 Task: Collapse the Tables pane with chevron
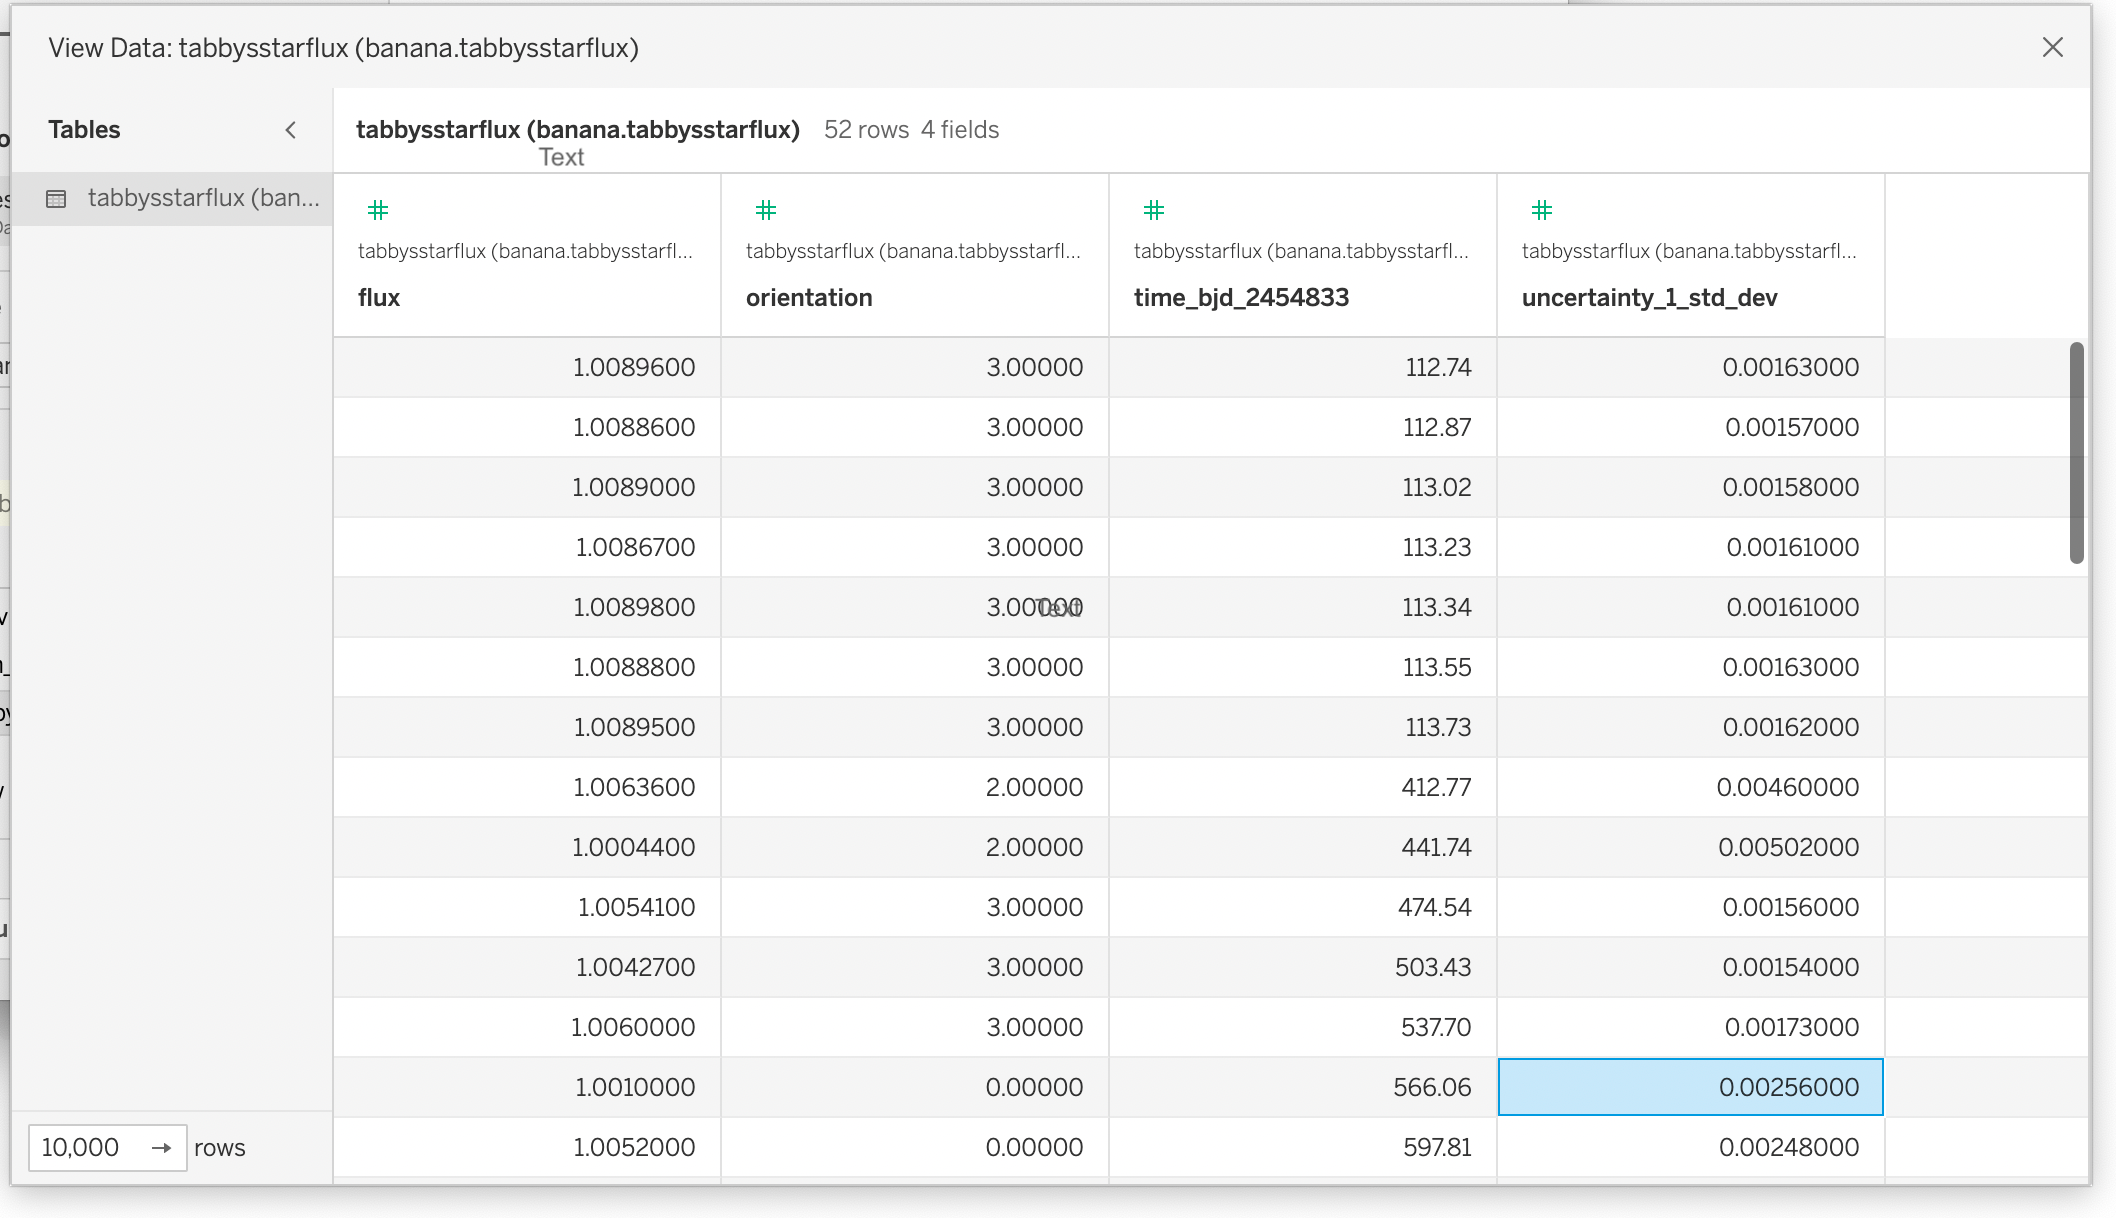(291, 130)
